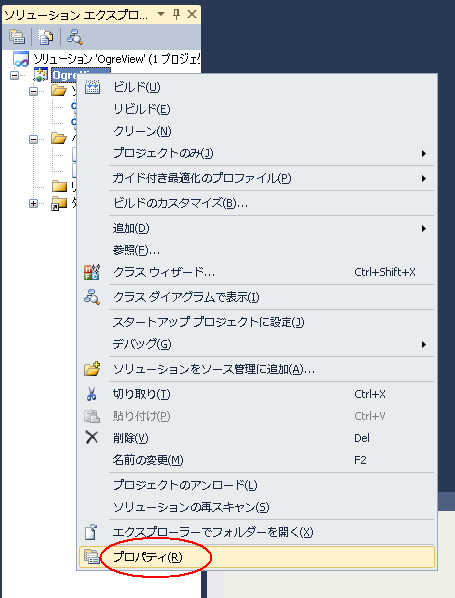The width and height of the screenshot is (455, 598).
Task: Expand the last collapsed folder with plus sign
Action: [x=34, y=204]
